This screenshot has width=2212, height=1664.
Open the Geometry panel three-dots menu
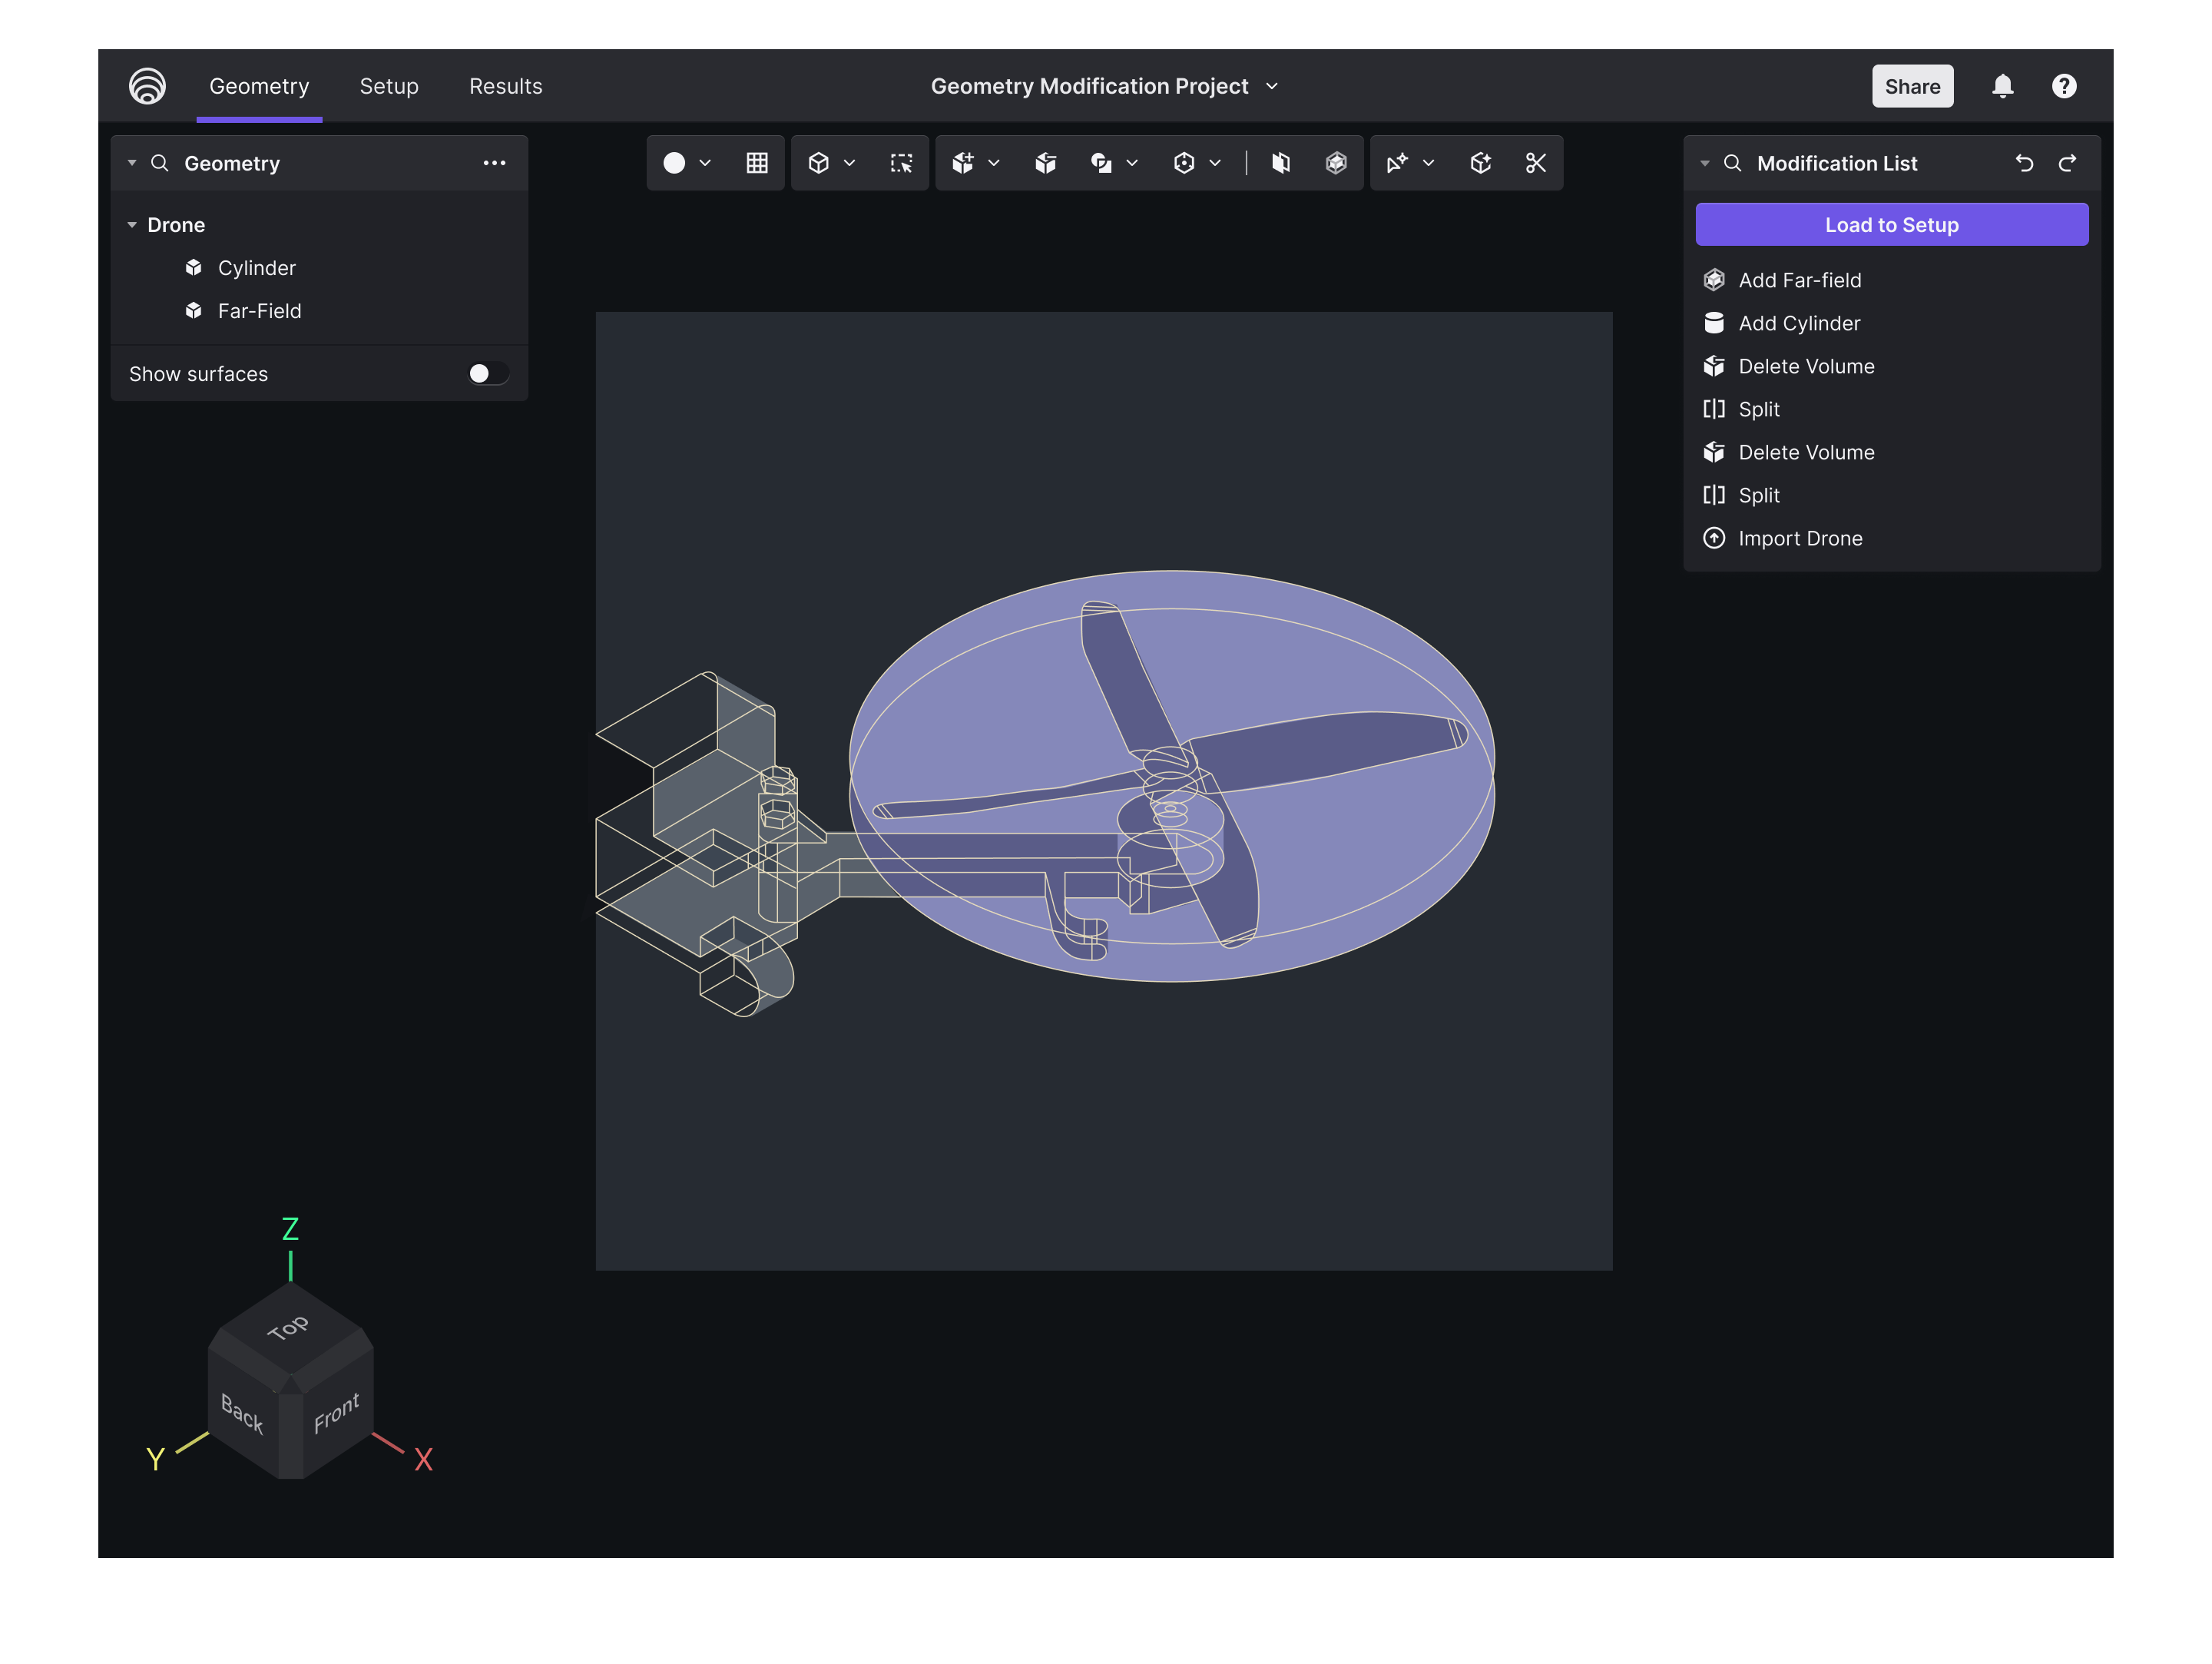[494, 163]
